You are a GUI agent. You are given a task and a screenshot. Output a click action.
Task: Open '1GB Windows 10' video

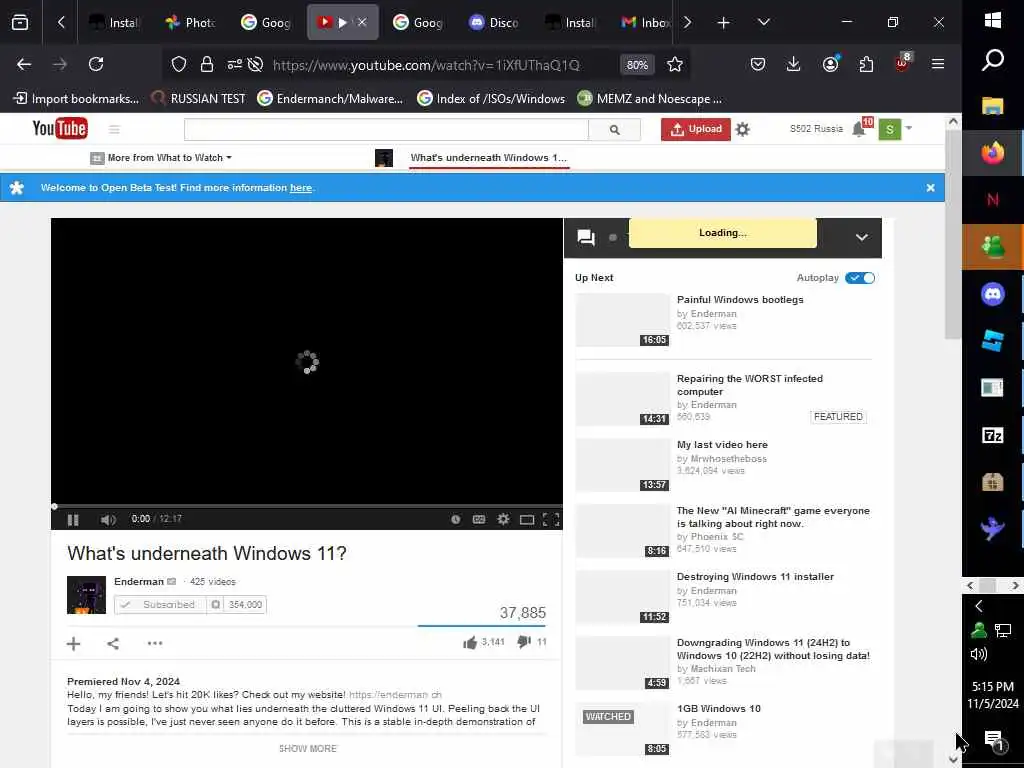(x=718, y=709)
